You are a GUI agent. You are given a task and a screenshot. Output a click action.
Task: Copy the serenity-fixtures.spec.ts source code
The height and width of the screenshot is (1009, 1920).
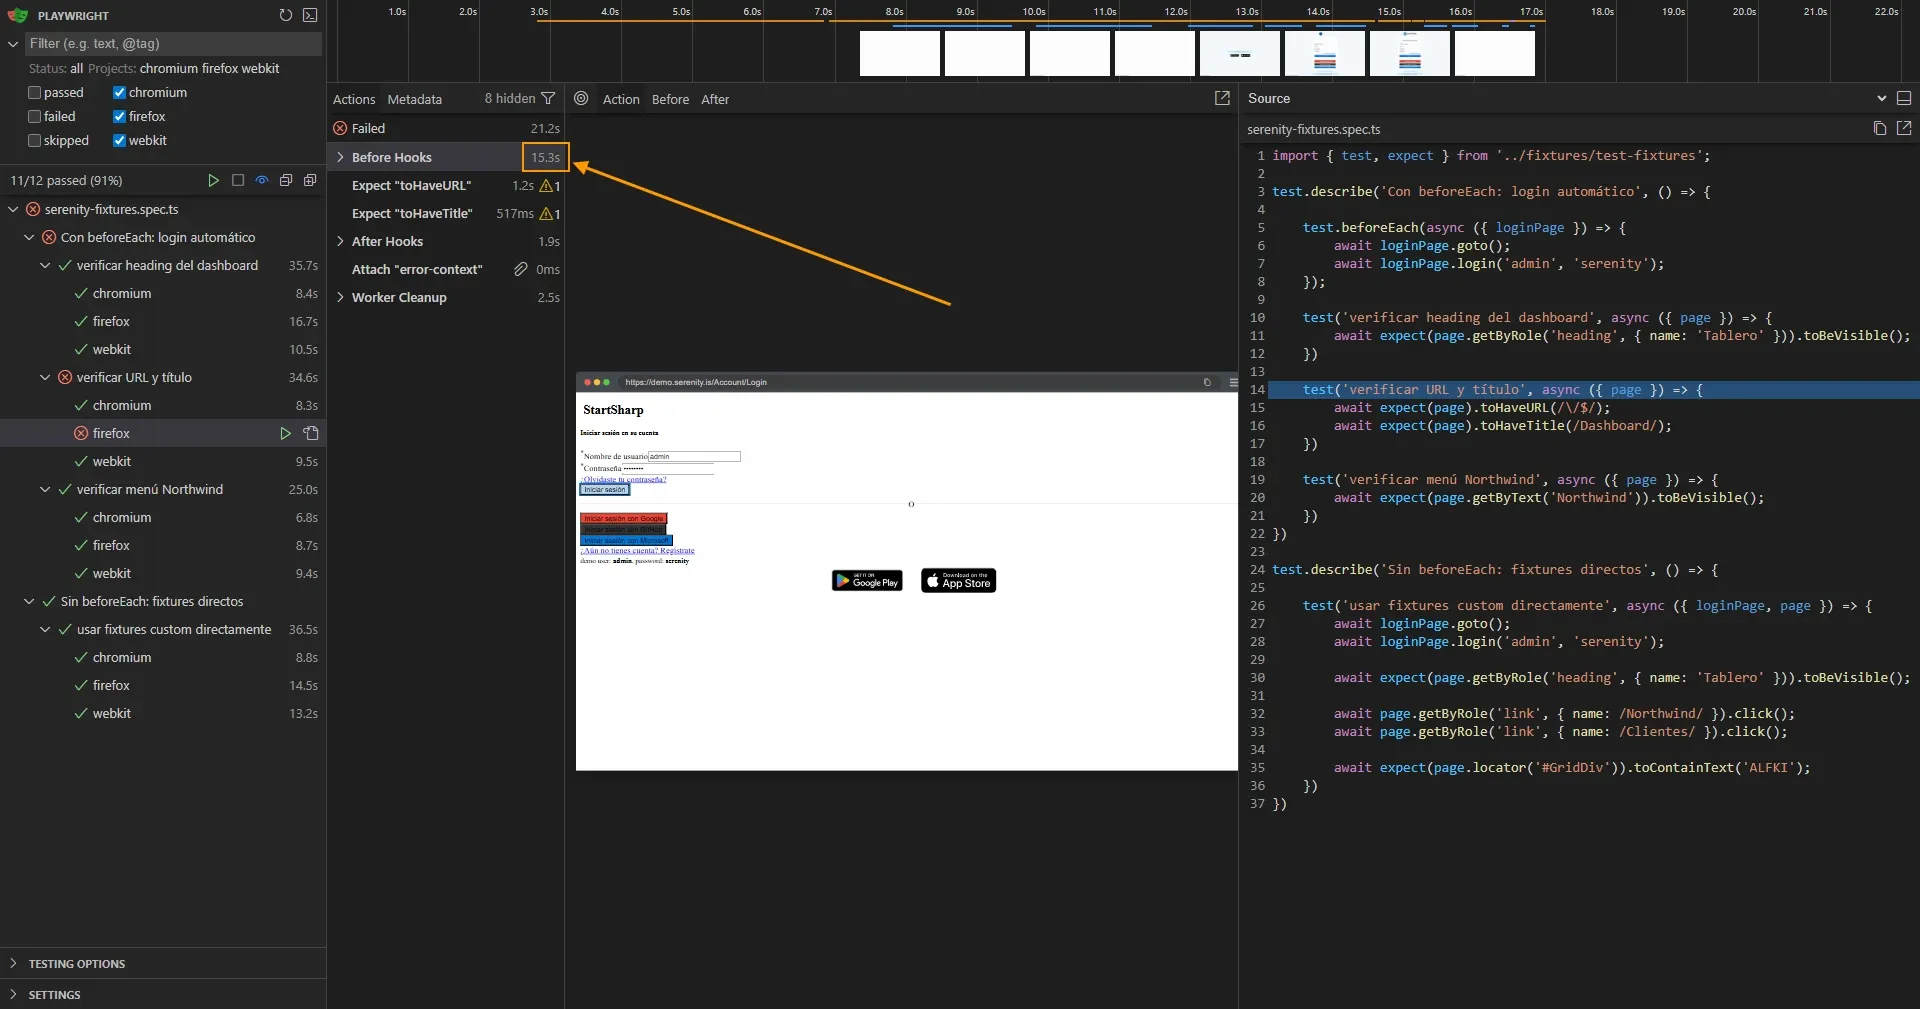click(x=1879, y=129)
